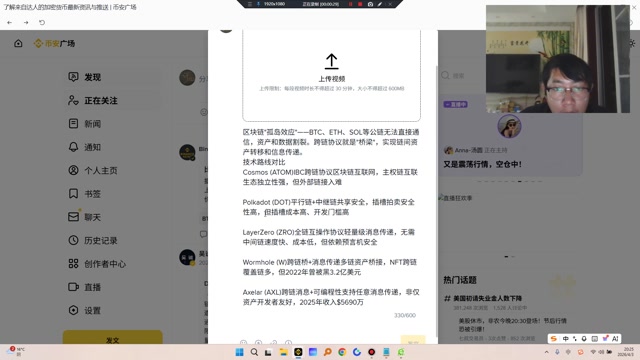Click the weather widget on taskbar
This screenshot has height=360, width=640.
[x=16, y=352]
